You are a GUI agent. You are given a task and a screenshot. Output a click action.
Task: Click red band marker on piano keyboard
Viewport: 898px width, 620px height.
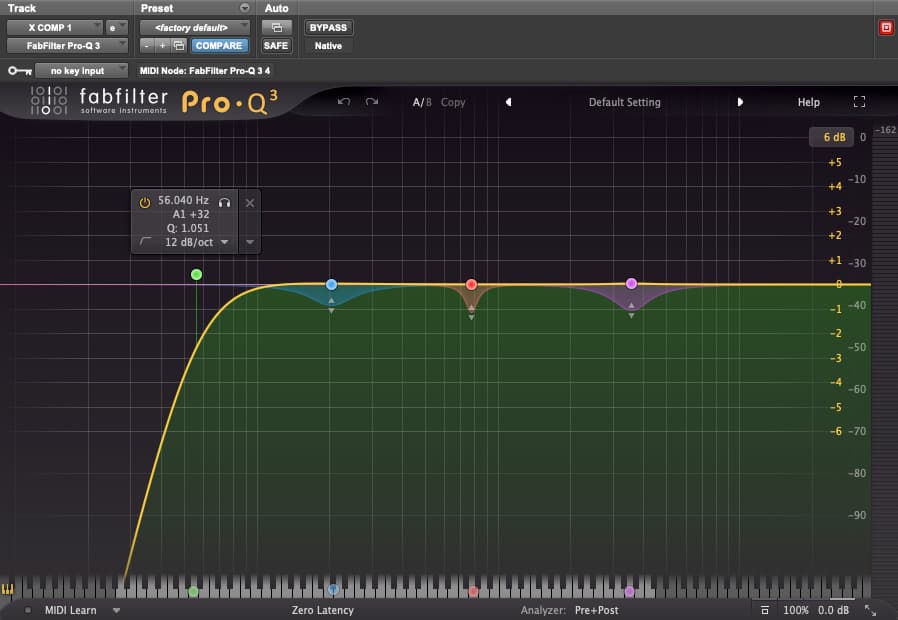coord(473,591)
